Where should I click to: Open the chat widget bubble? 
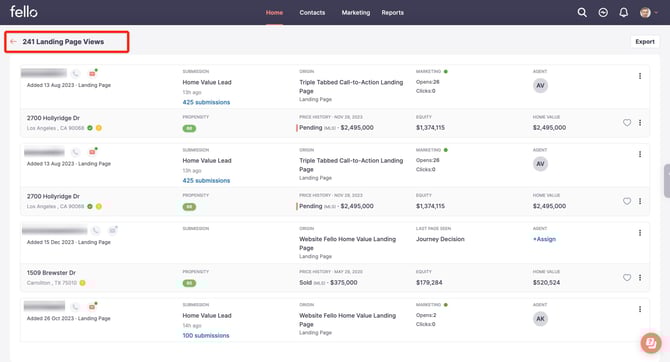point(651,342)
